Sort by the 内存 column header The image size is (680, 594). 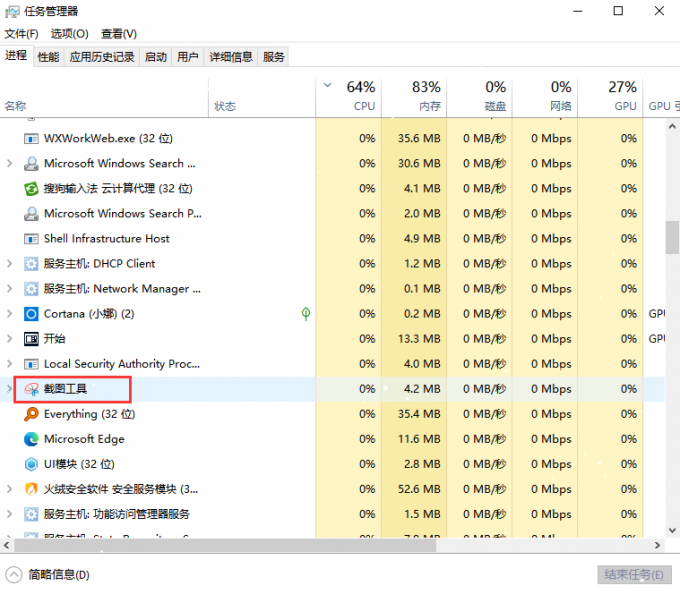click(x=414, y=98)
